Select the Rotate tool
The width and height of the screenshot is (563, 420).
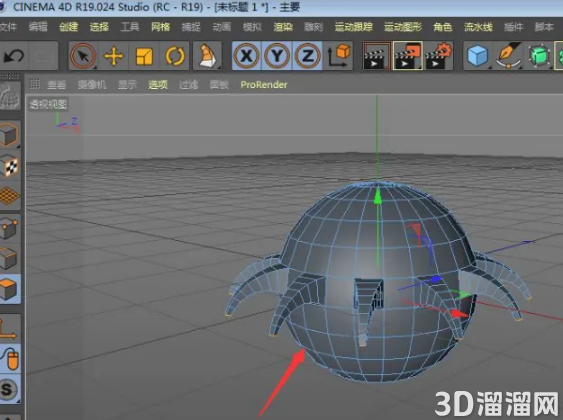(175, 56)
